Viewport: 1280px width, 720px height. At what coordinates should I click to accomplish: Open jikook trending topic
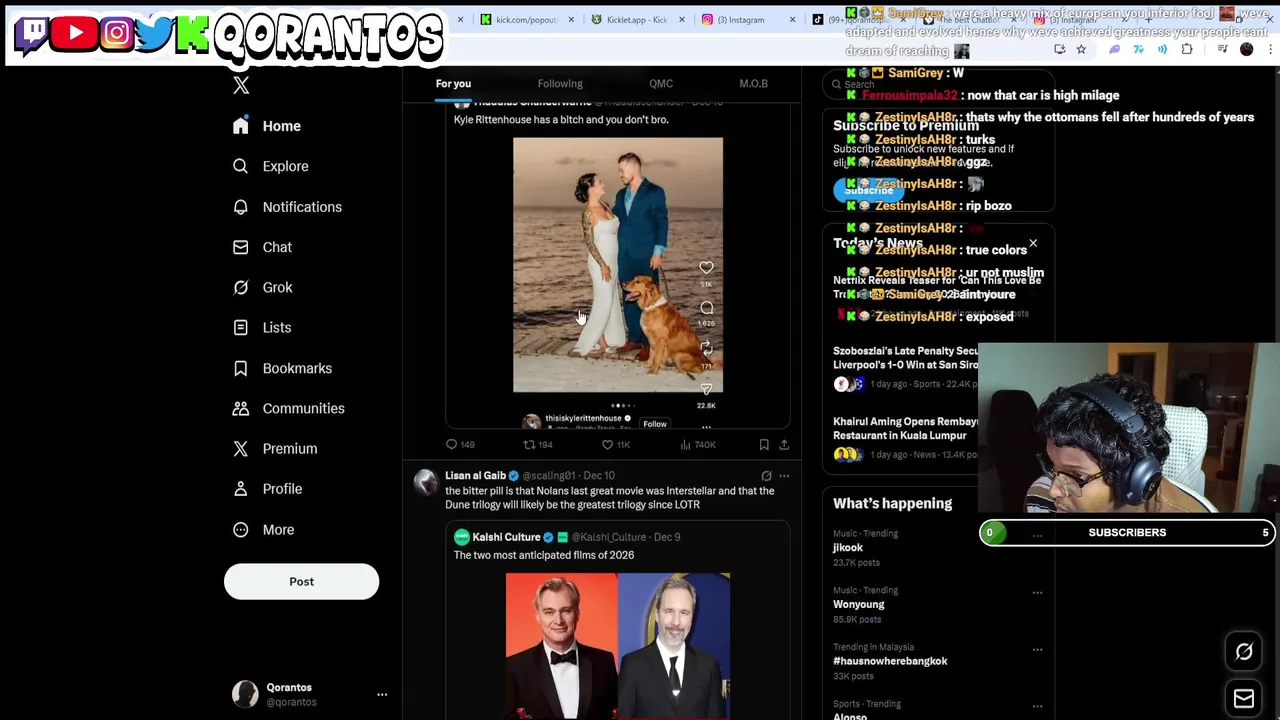[x=848, y=548]
